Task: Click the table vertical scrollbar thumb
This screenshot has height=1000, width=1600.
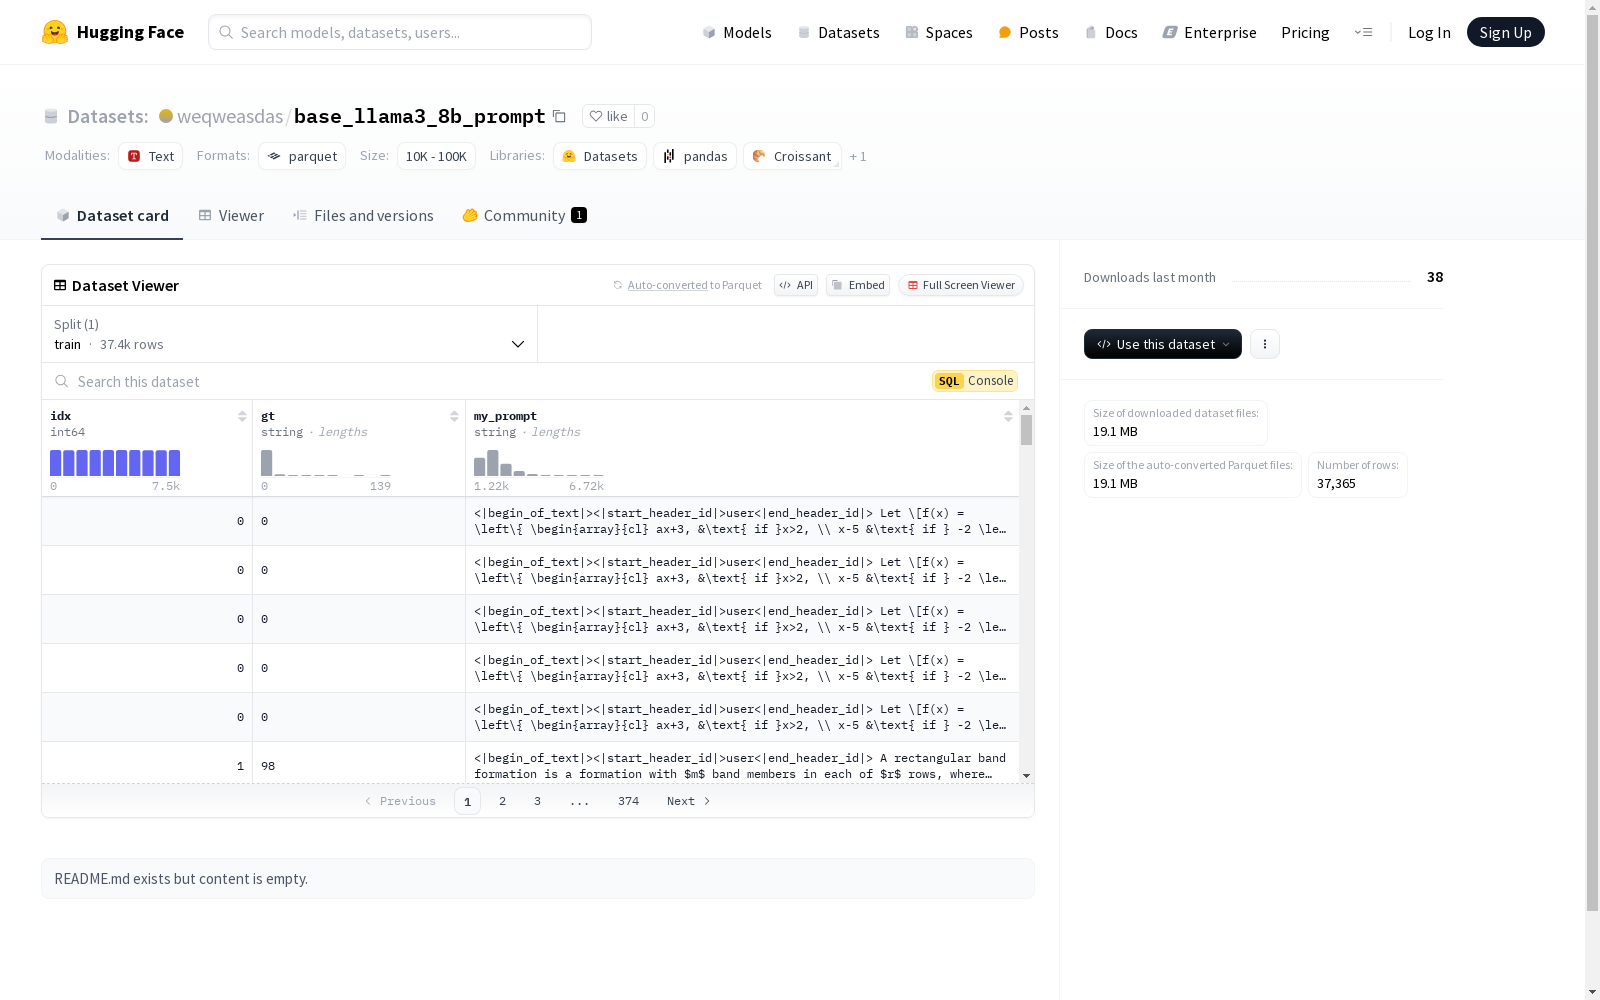Action: tap(1026, 430)
